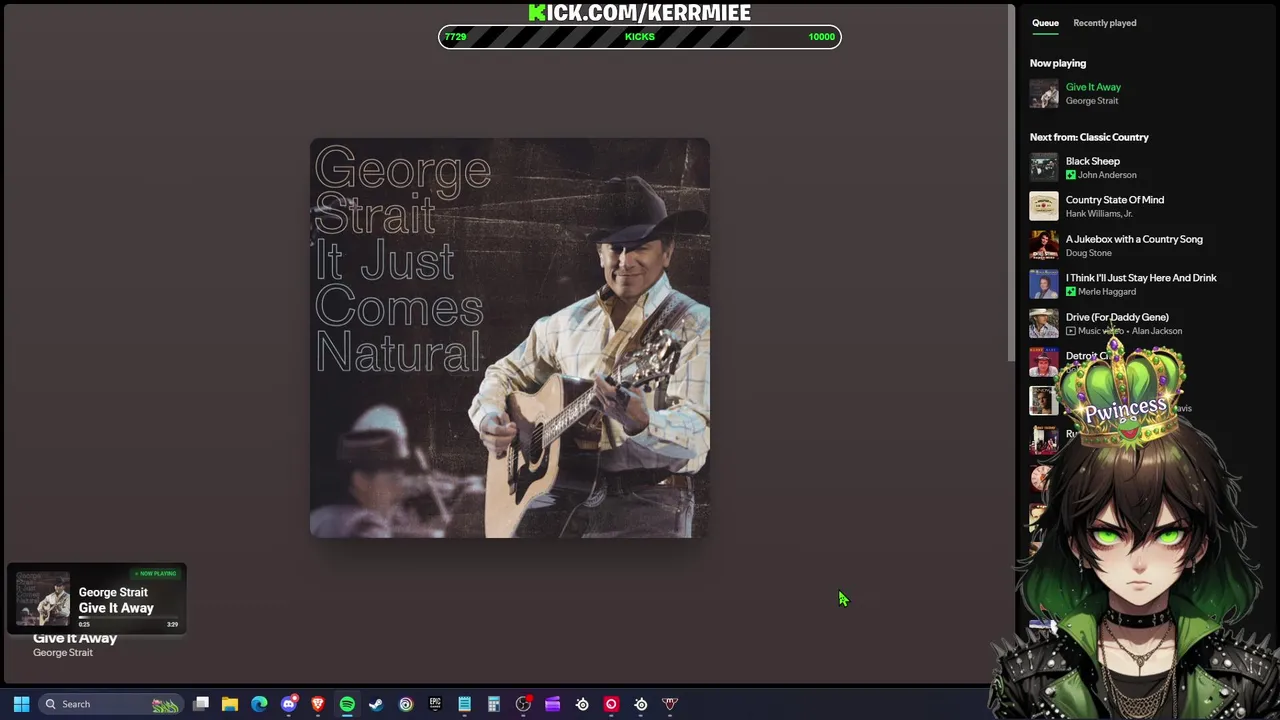Click the Black Sheep album thumbnail
Viewport: 1280px width, 720px height.
tap(1044, 167)
